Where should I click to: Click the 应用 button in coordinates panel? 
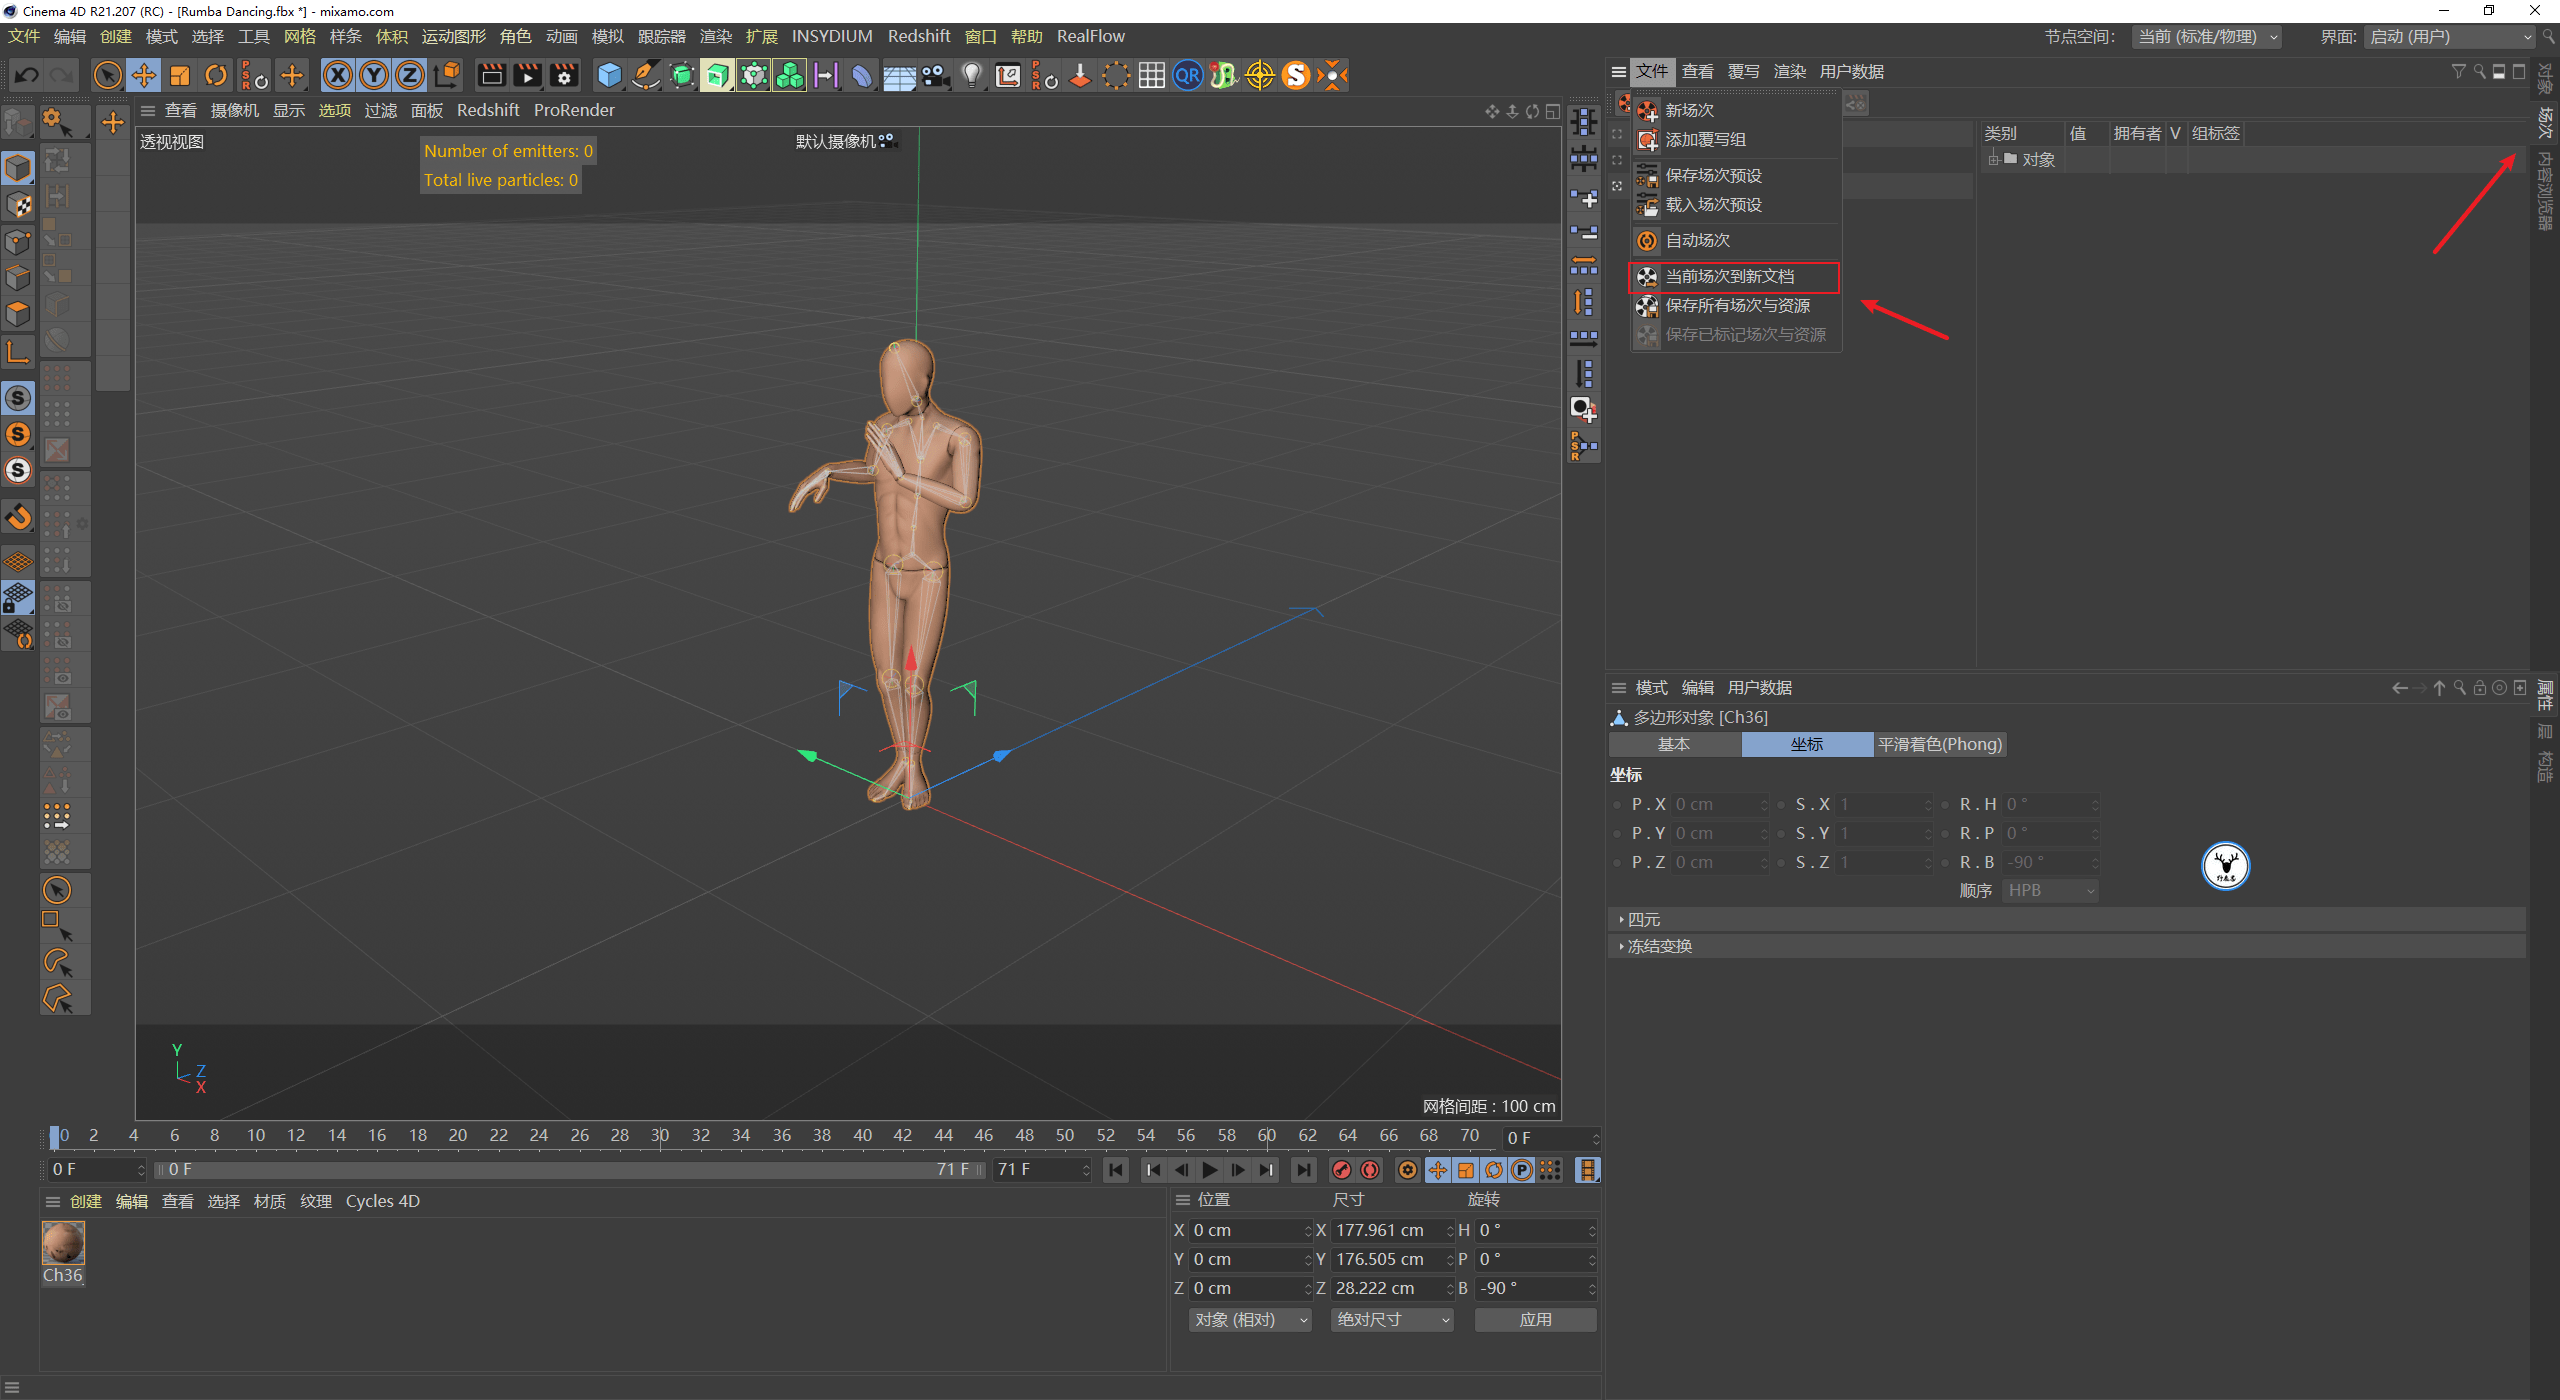[x=1535, y=1319]
